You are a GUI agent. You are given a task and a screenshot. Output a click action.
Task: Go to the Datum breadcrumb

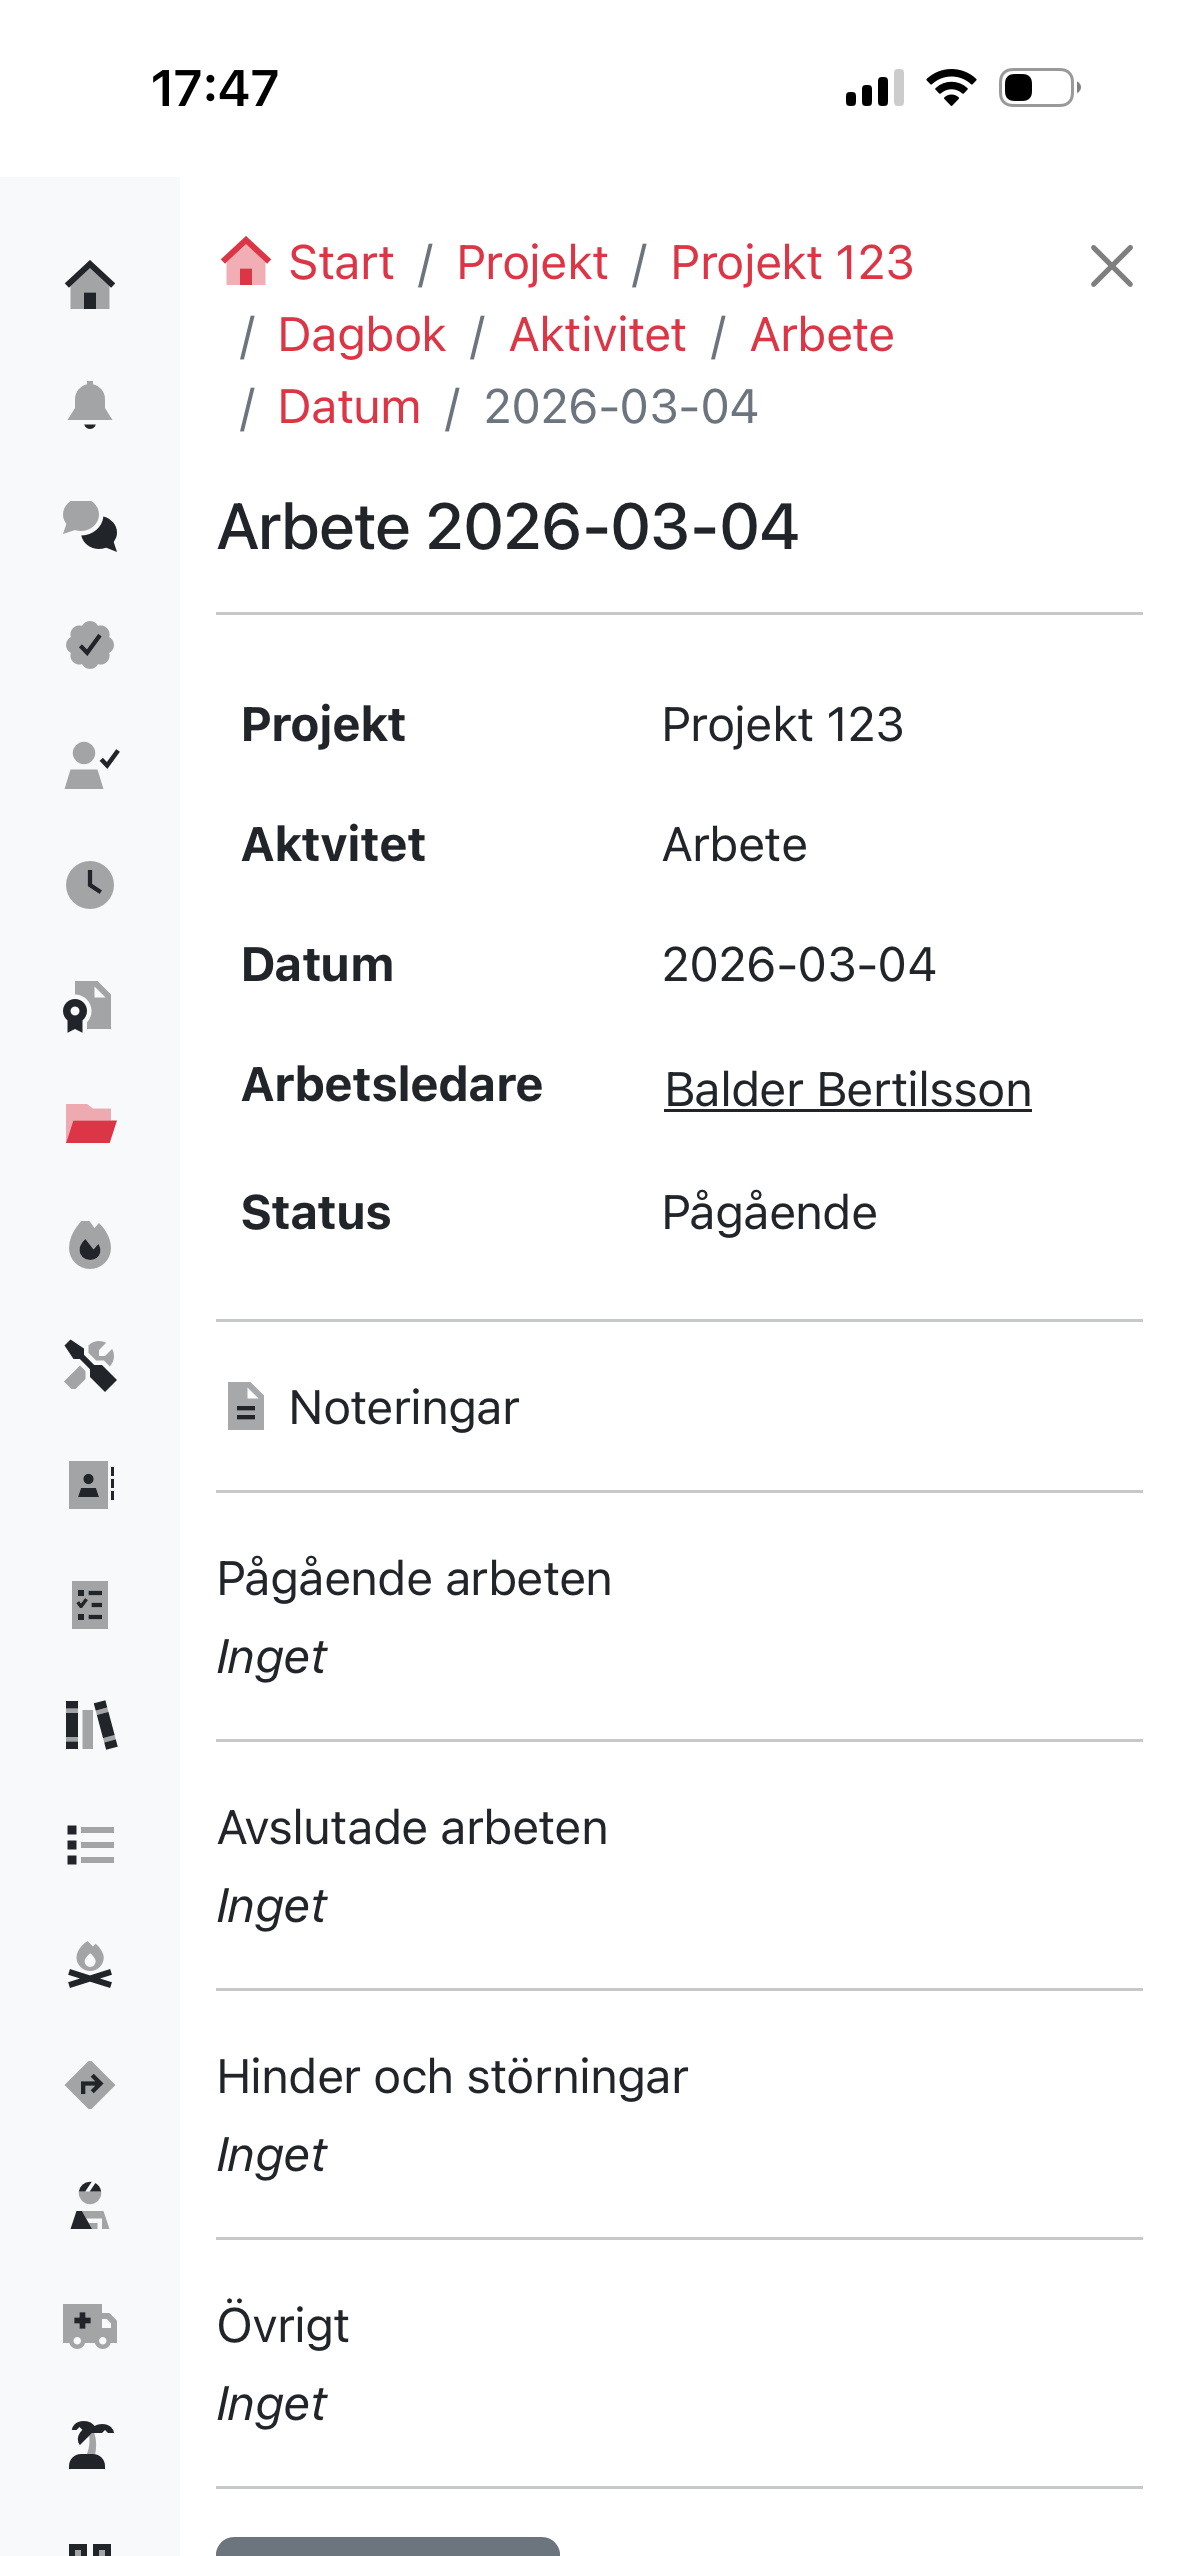[x=349, y=407]
